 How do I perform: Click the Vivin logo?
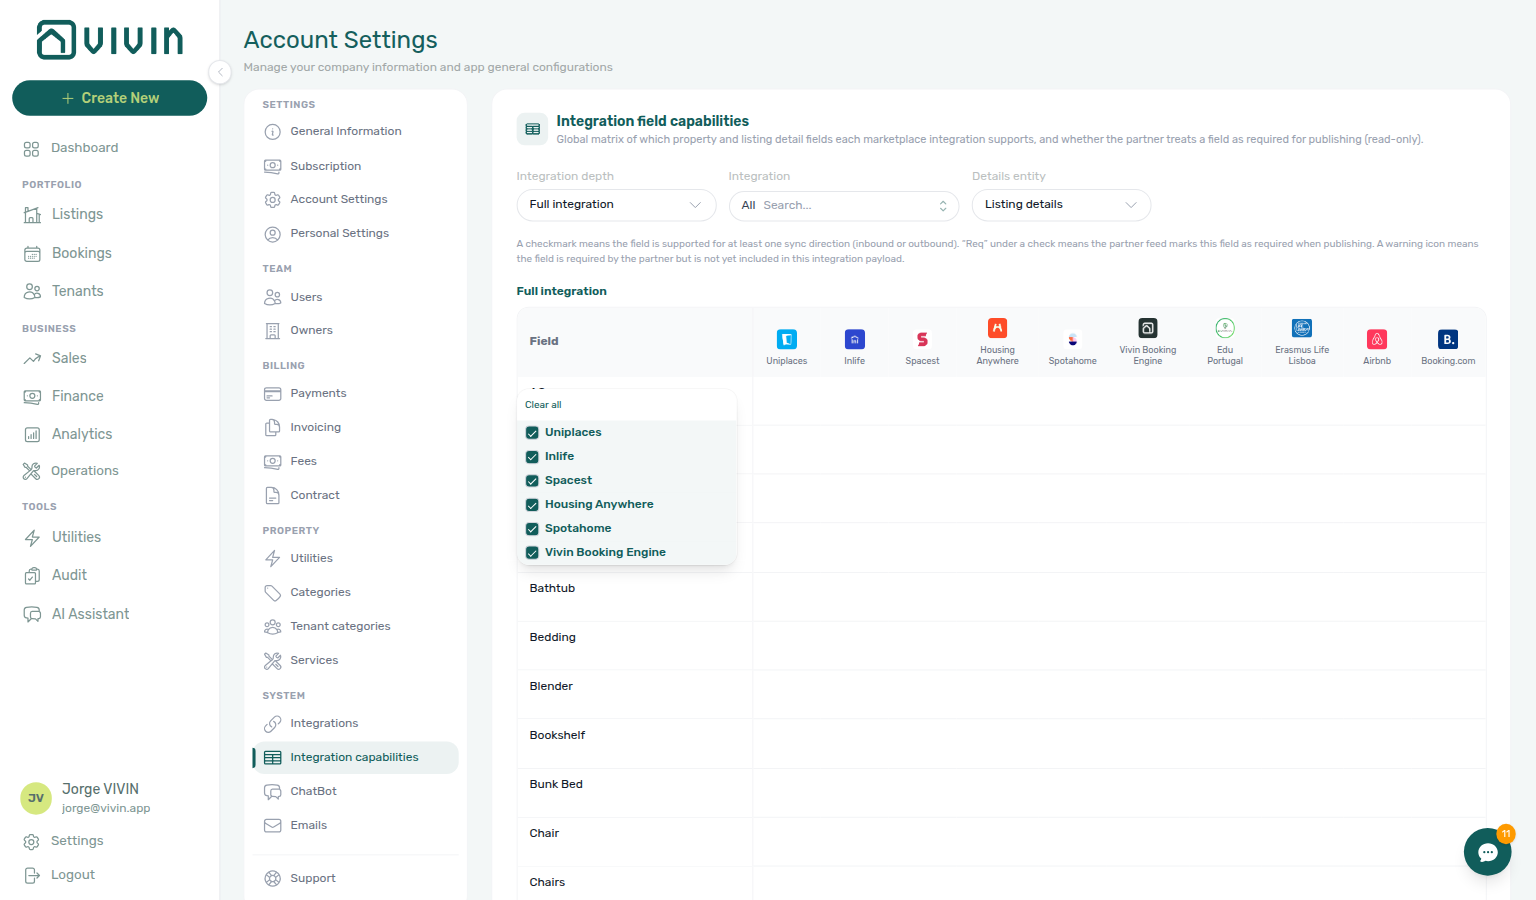coord(110,40)
